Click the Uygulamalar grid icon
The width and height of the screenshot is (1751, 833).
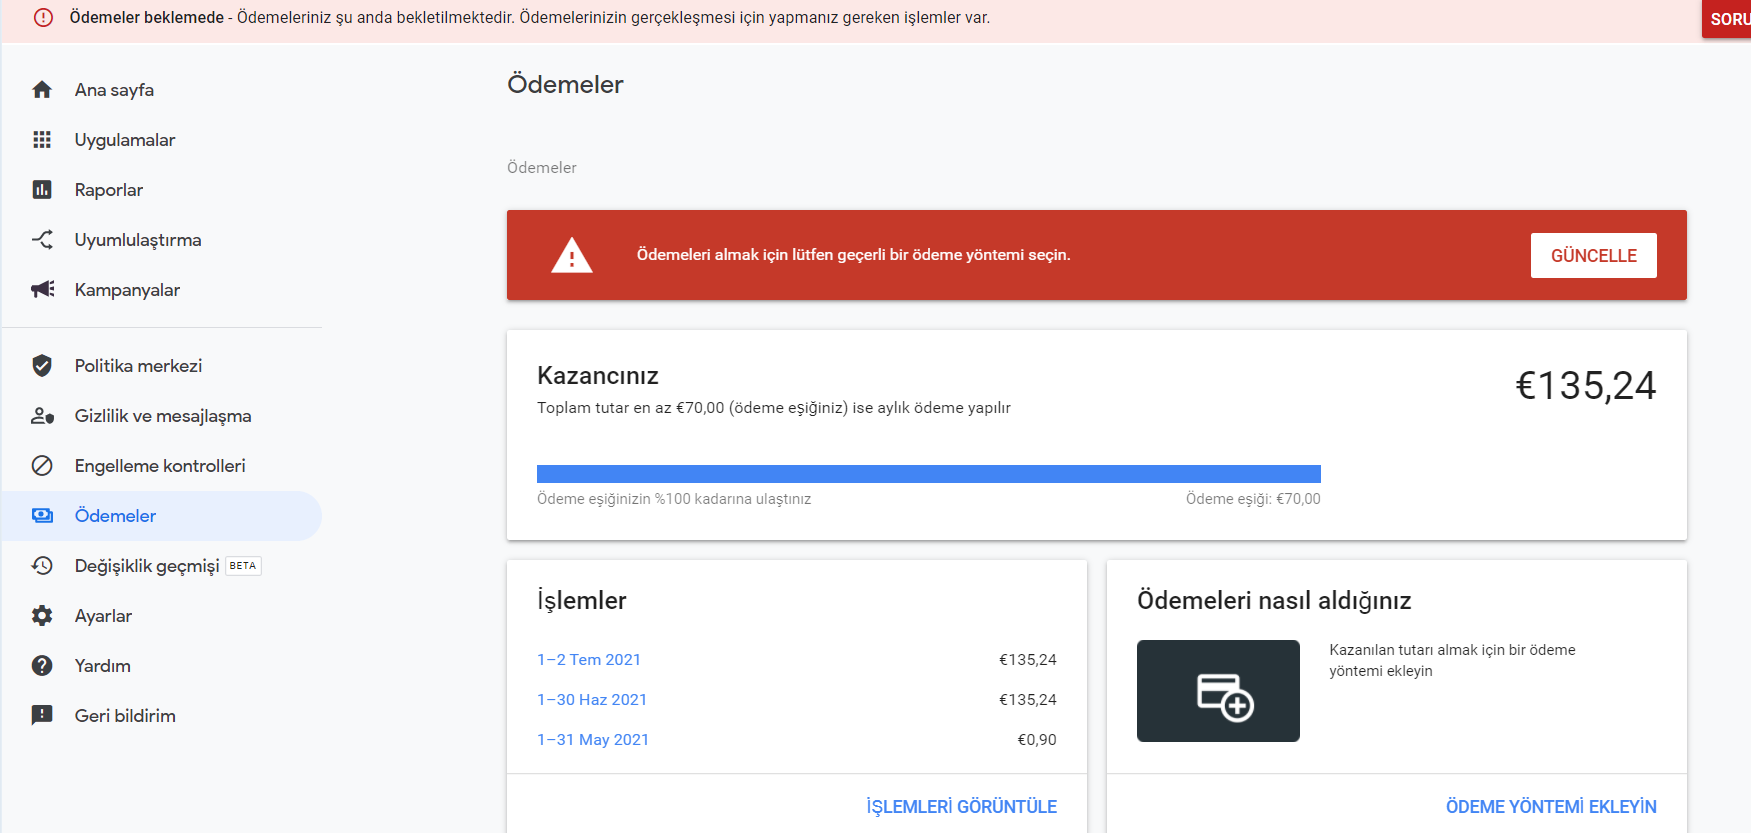click(x=42, y=140)
